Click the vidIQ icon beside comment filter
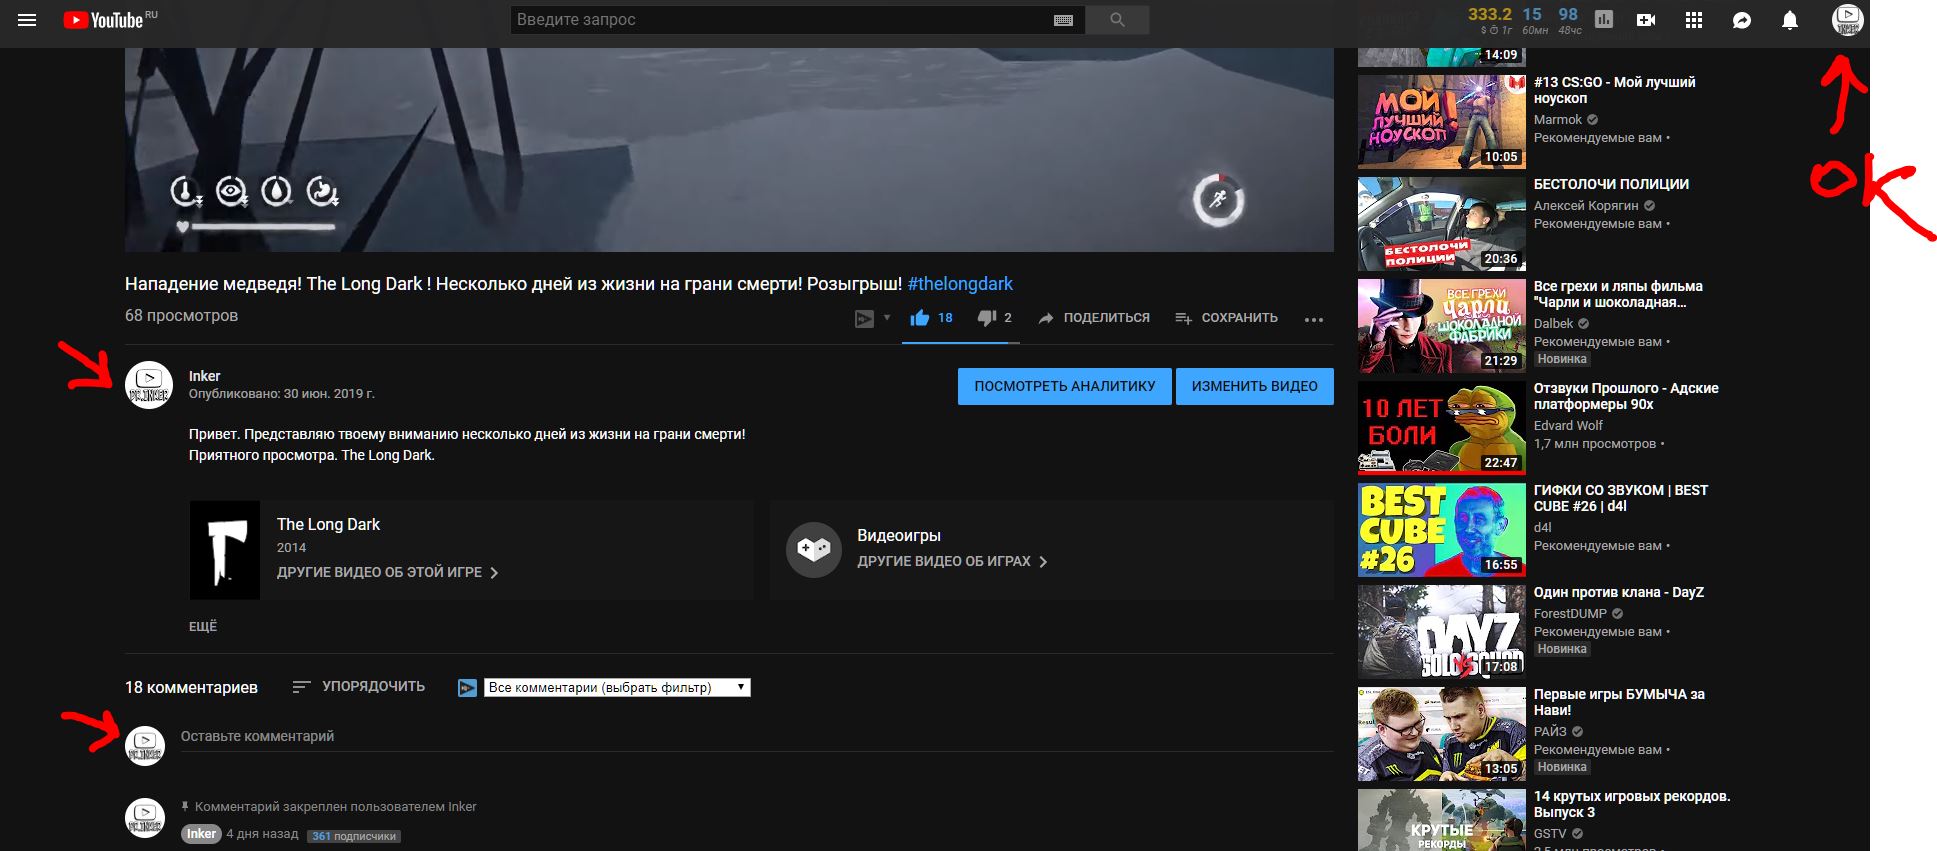Screen dimensions: 1937x851 [467, 688]
